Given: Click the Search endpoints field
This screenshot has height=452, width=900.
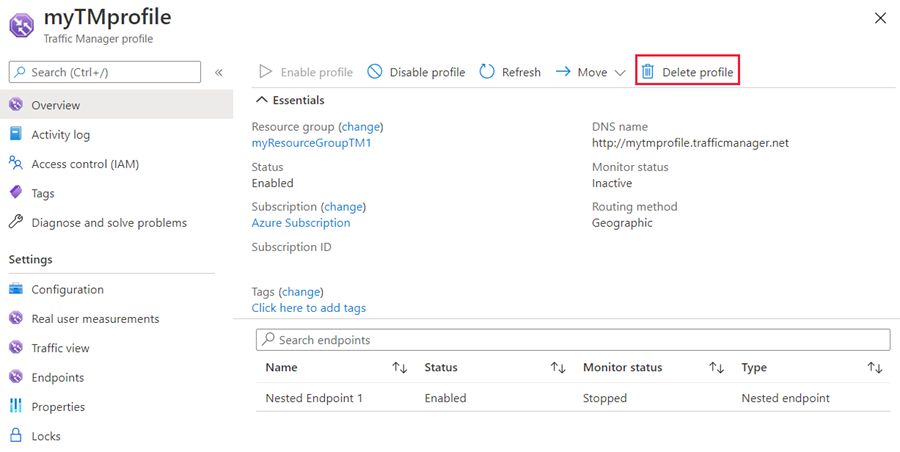Looking at the screenshot, I should click(x=572, y=340).
